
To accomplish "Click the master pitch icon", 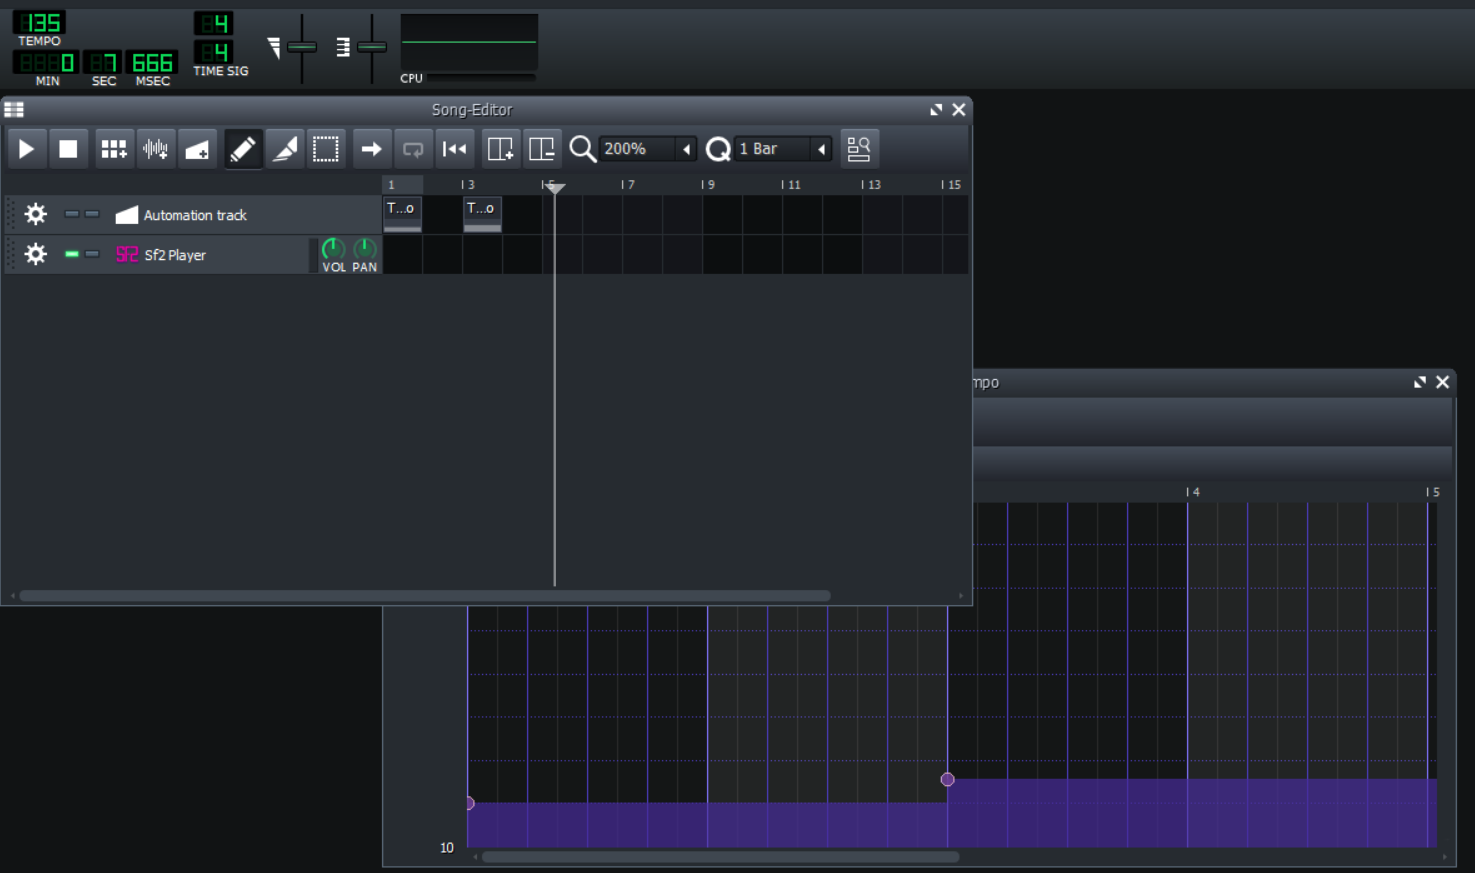I will 343,47.
